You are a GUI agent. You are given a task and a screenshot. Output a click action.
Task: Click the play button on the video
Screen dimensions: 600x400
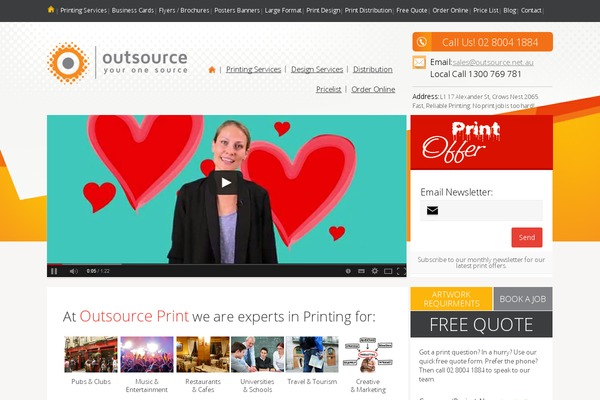click(226, 183)
